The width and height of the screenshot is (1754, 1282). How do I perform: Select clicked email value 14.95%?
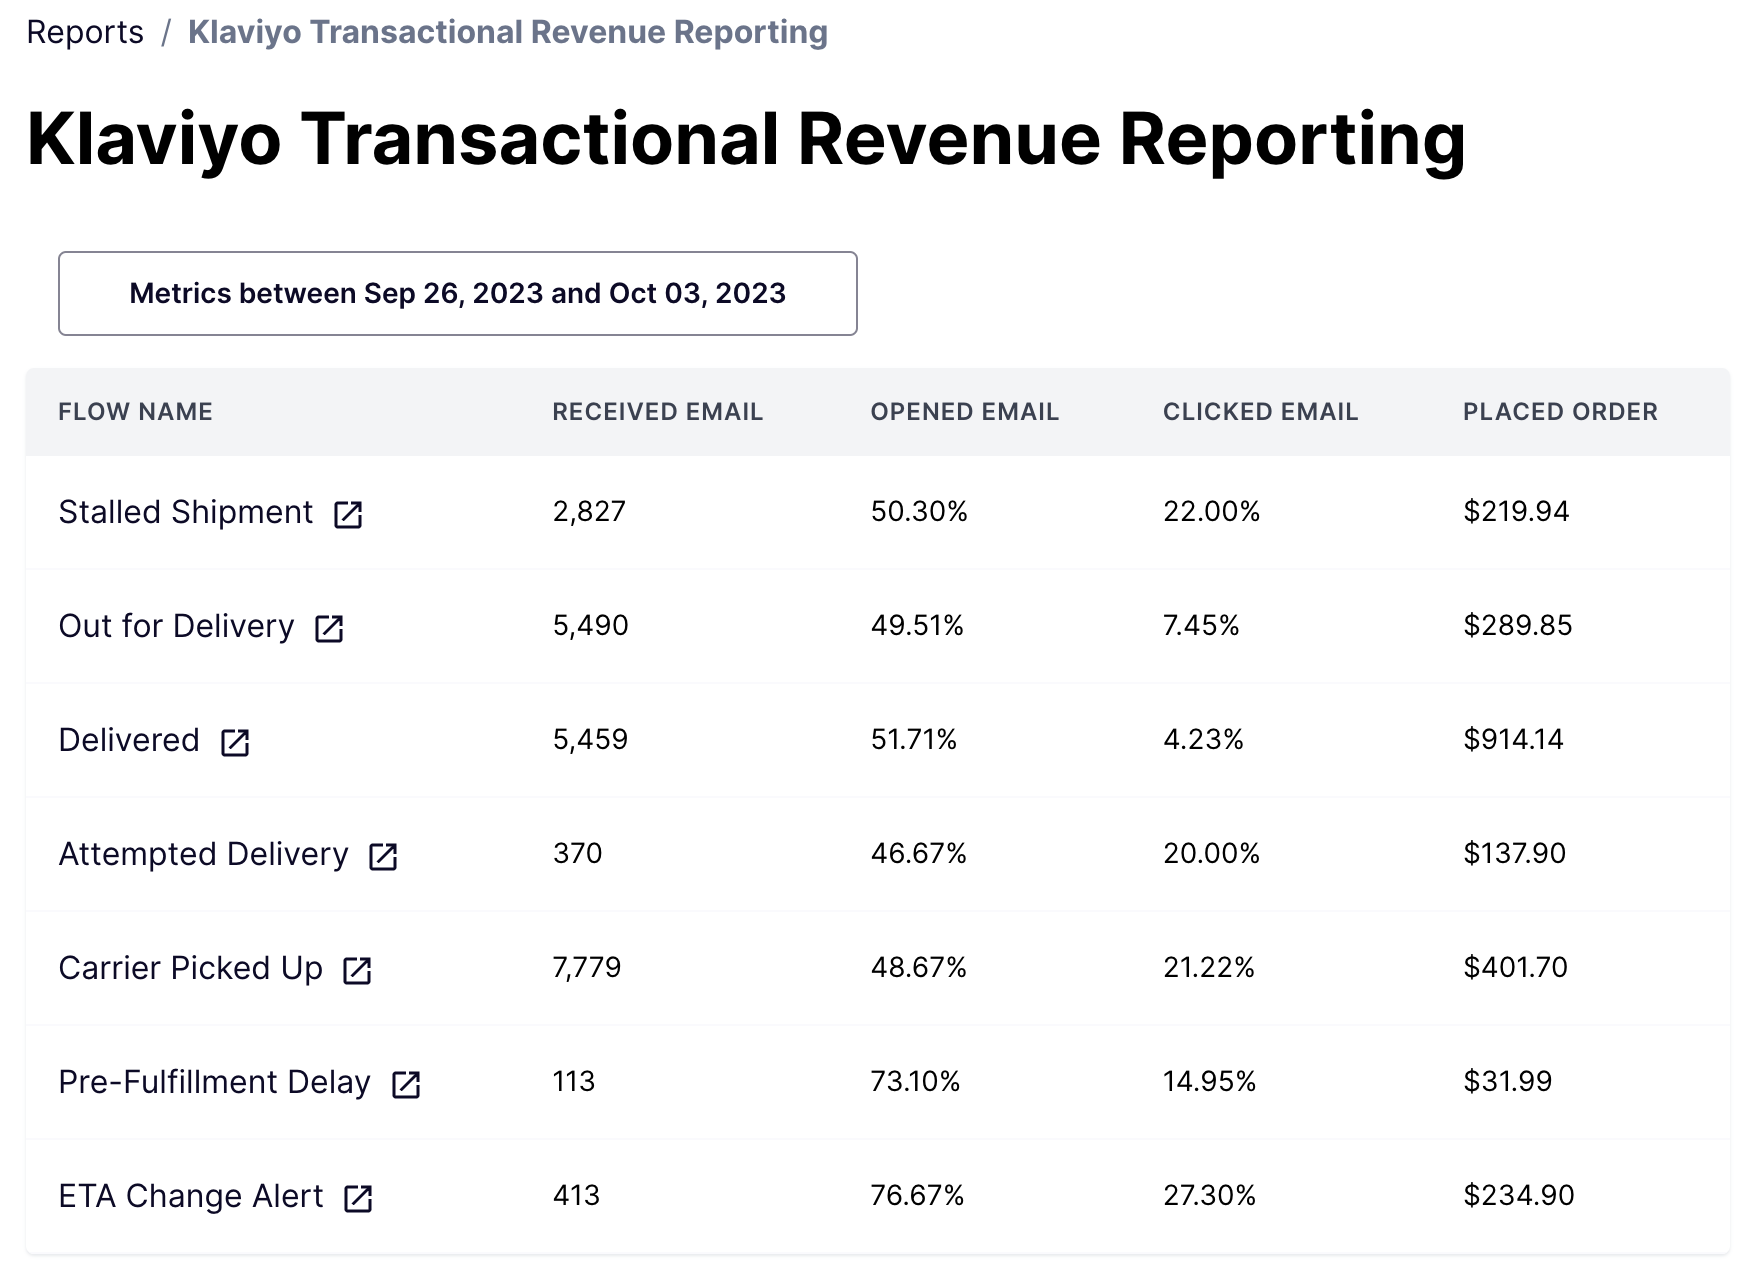[1210, 1081]
